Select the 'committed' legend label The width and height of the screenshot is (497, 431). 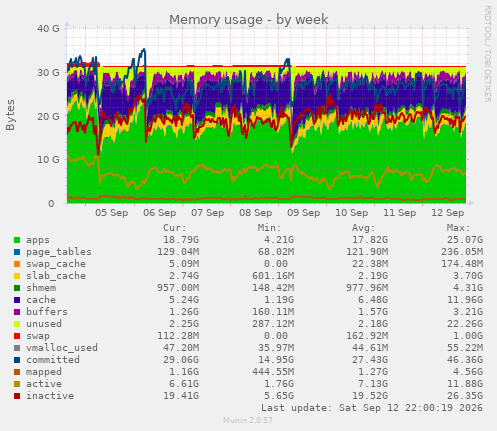(53, 360)
